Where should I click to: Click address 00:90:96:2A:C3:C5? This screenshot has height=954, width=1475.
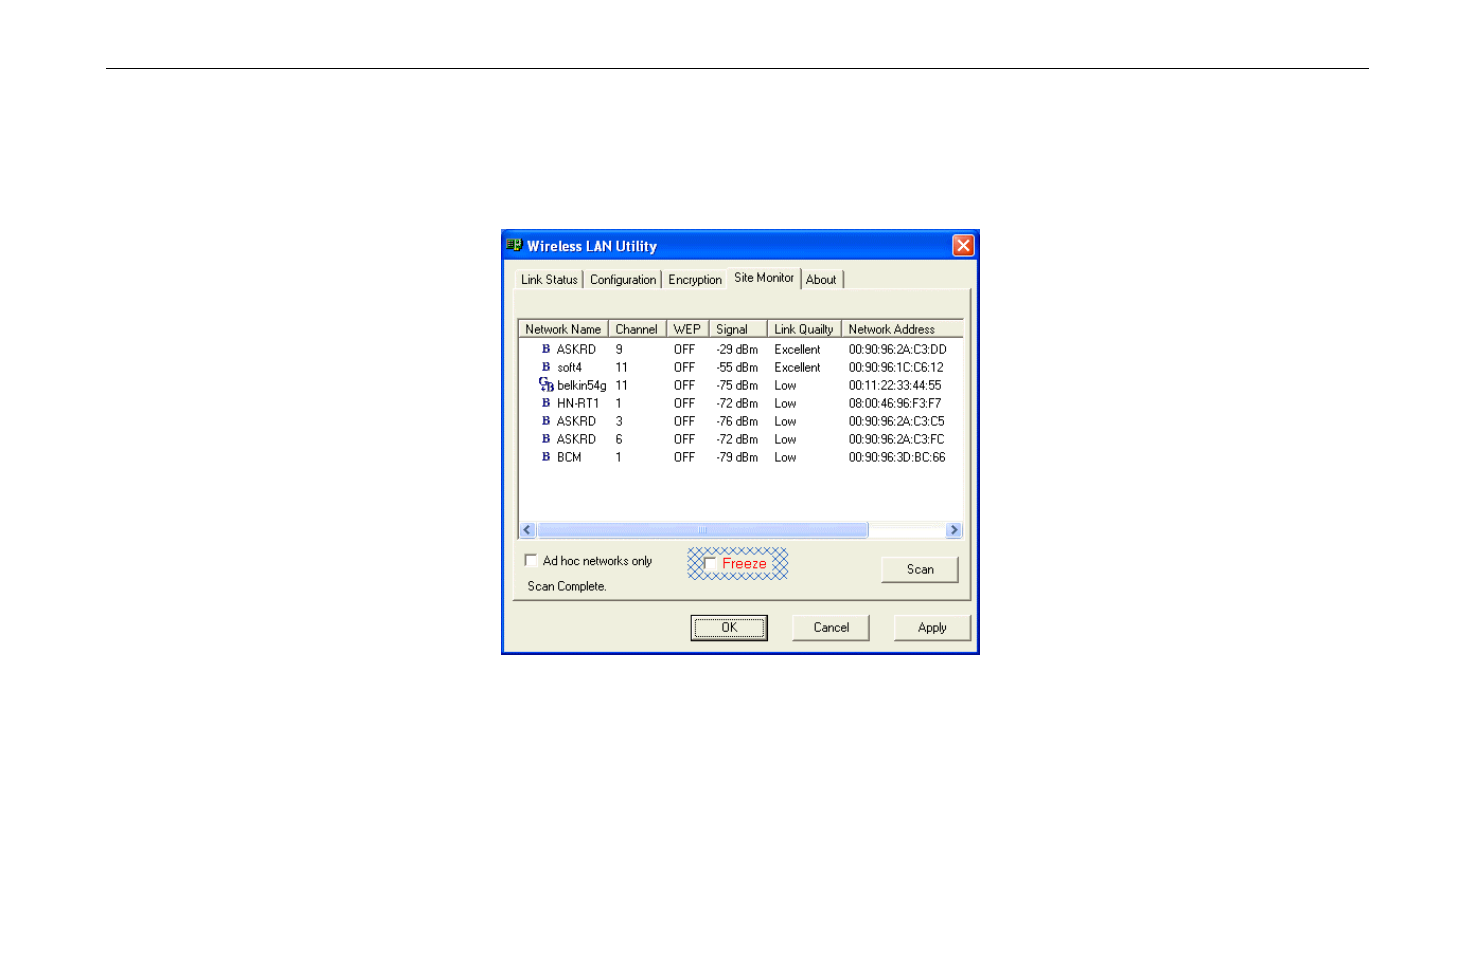point(896,422)
